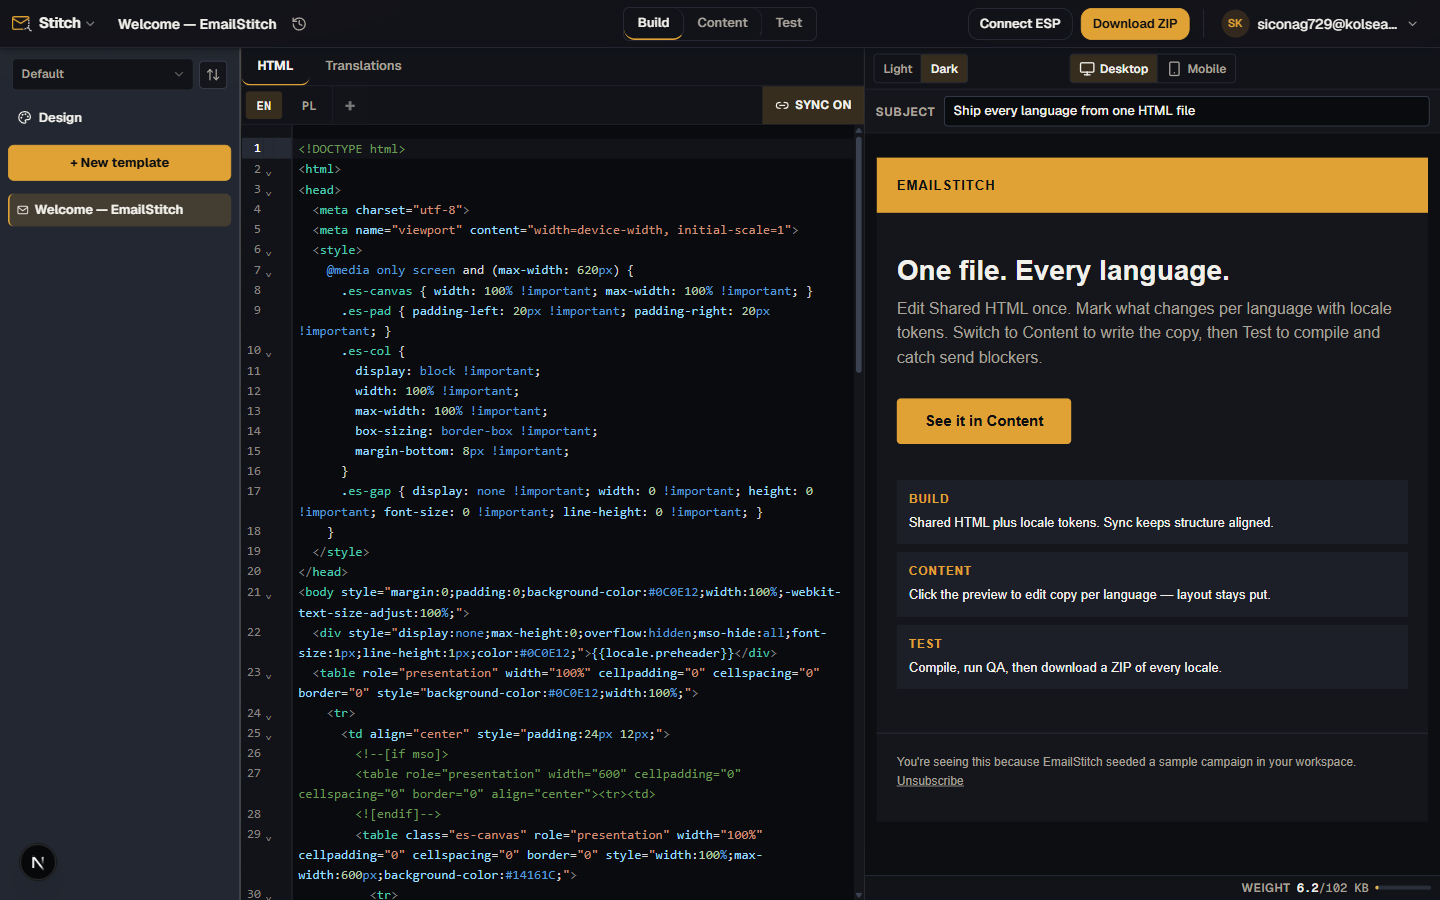Switch preview to Light theme
The height and width of the screenshot is (900, 1440).
pyautogui.click(x=897, y=69)
